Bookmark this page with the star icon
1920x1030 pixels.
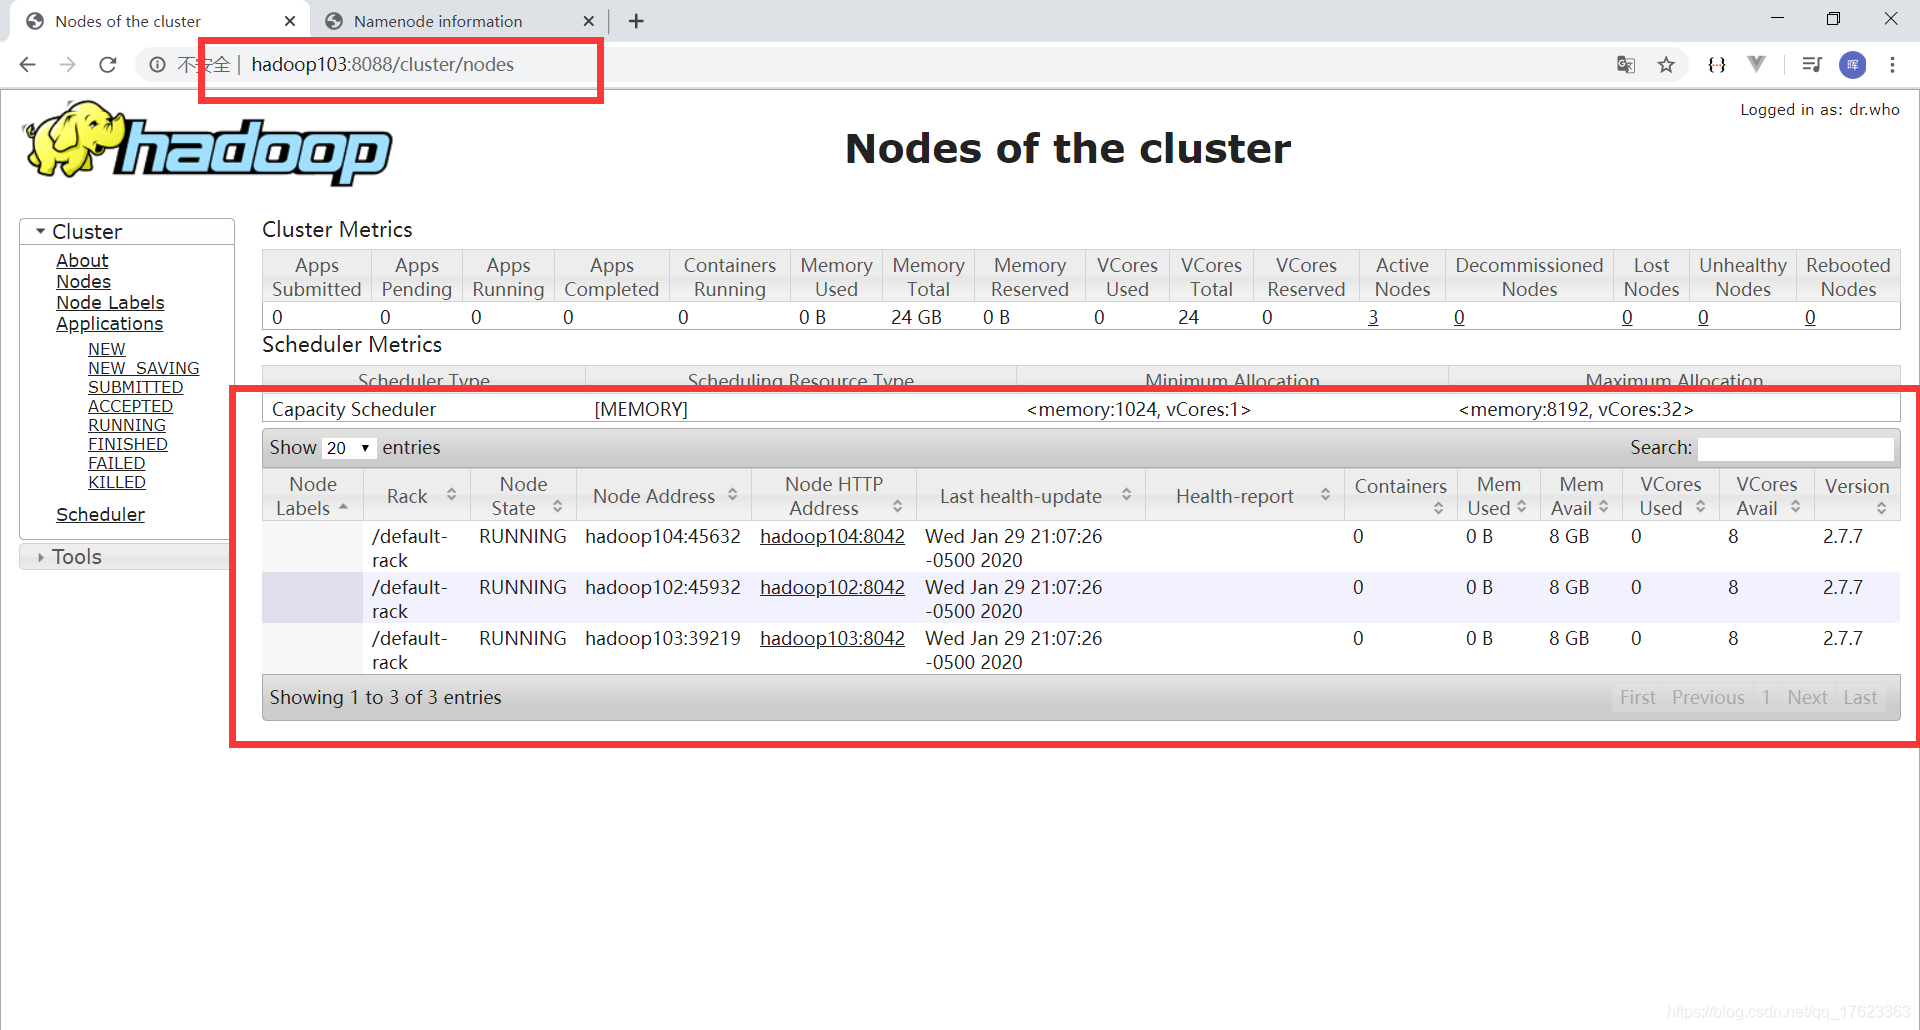point(1666,65)
